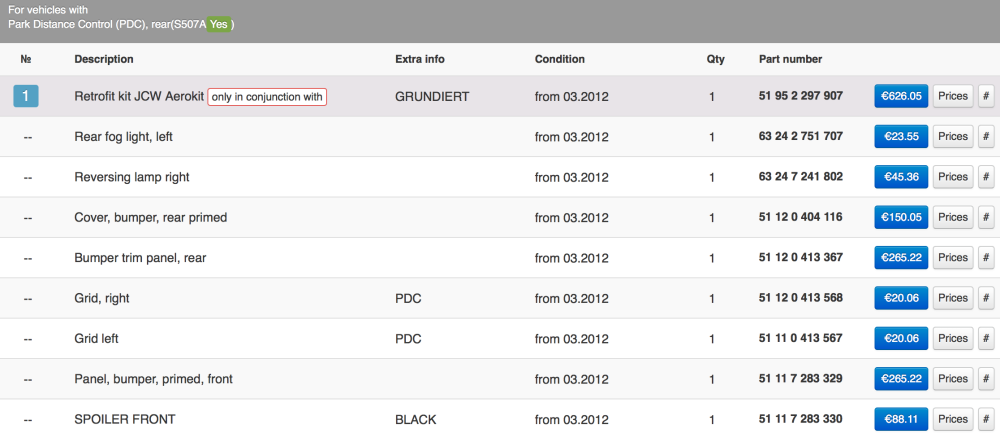Click the # button in Bumper trim panel, rear row

(x=985, y=258)
